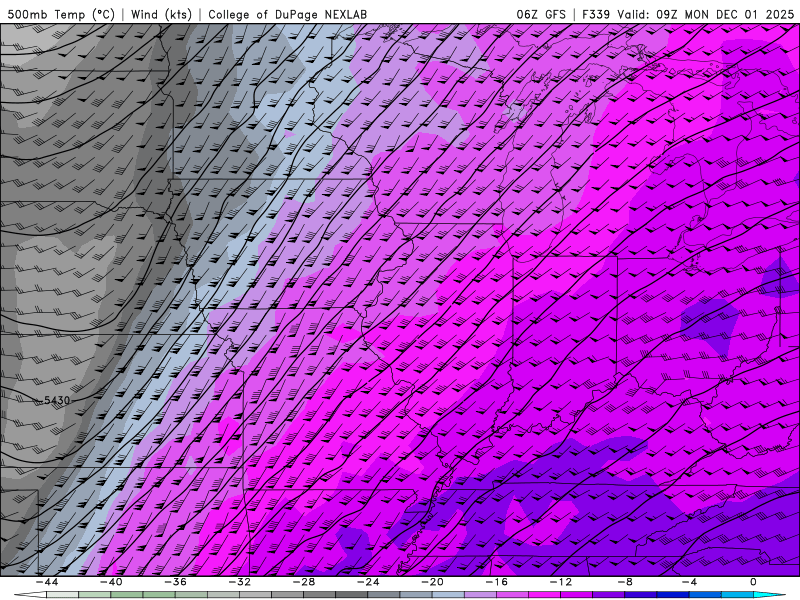Click the '-12' color scale label

tap(561, 582)
